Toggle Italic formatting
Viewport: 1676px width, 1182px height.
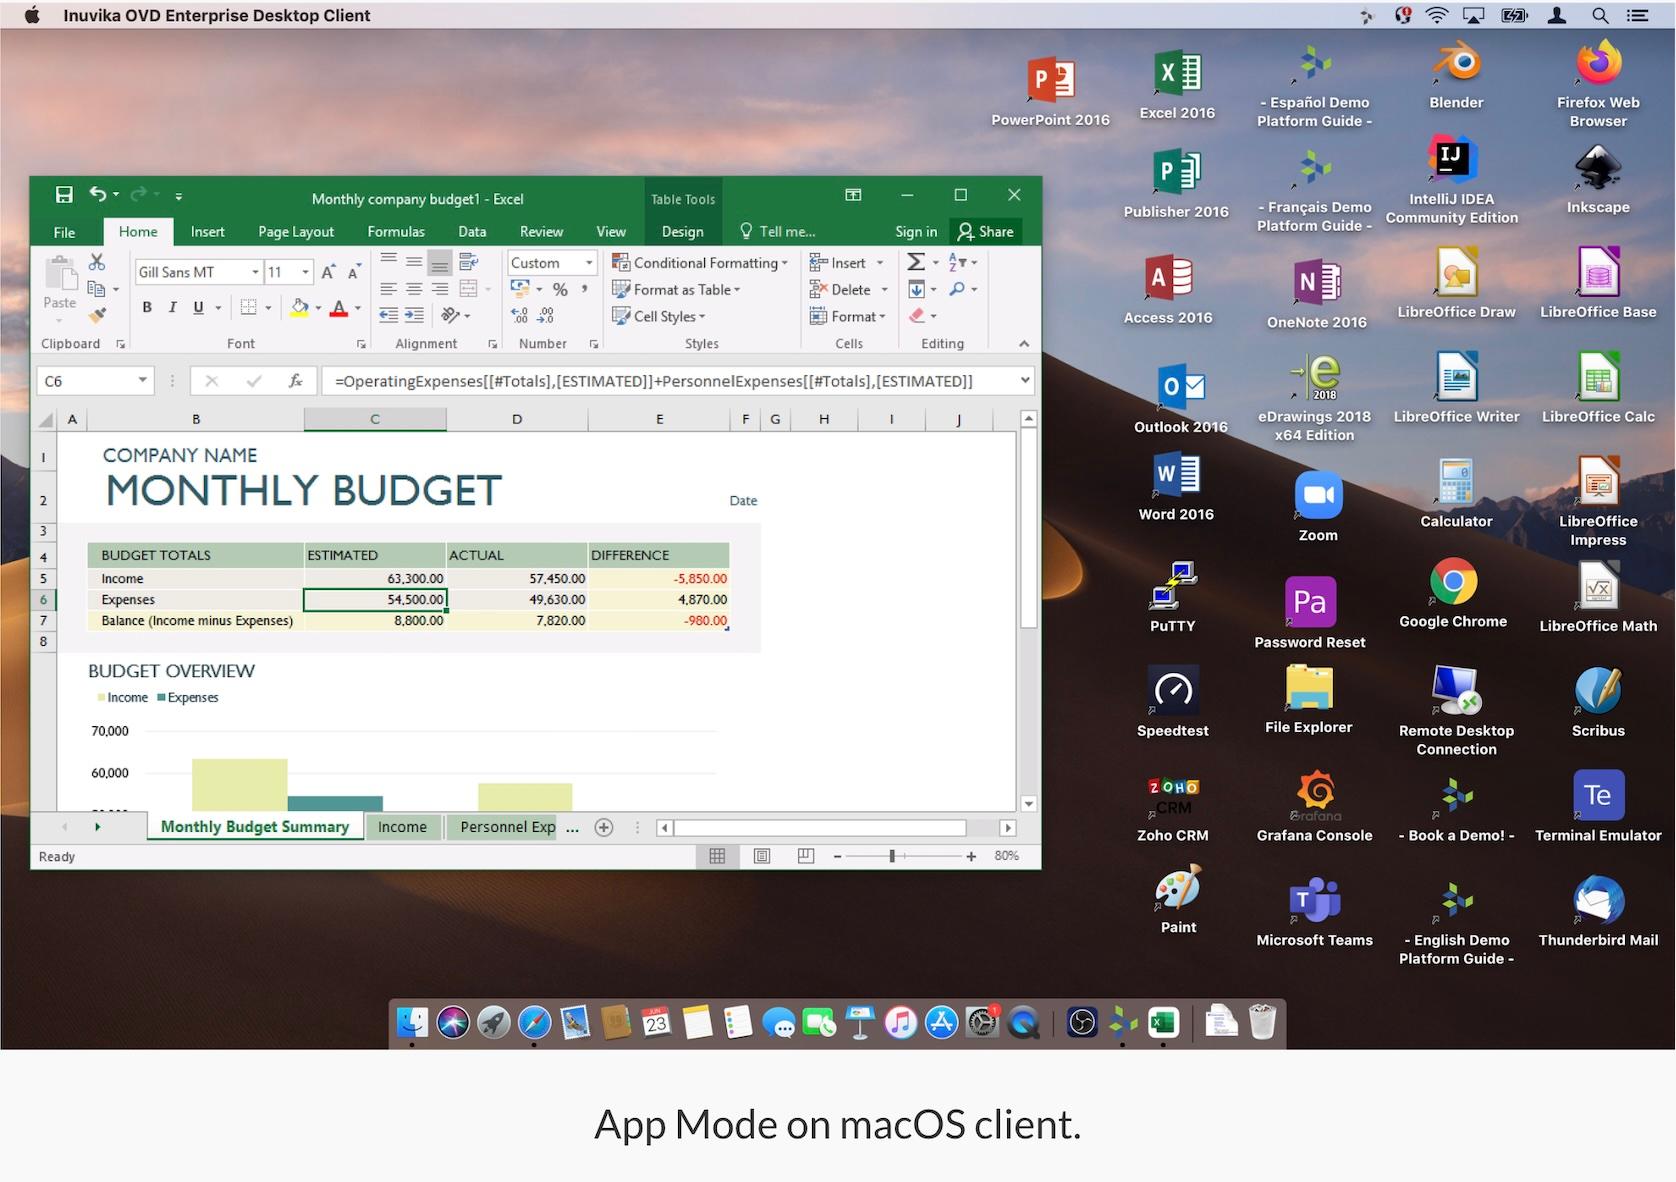[x=172, y=307]
